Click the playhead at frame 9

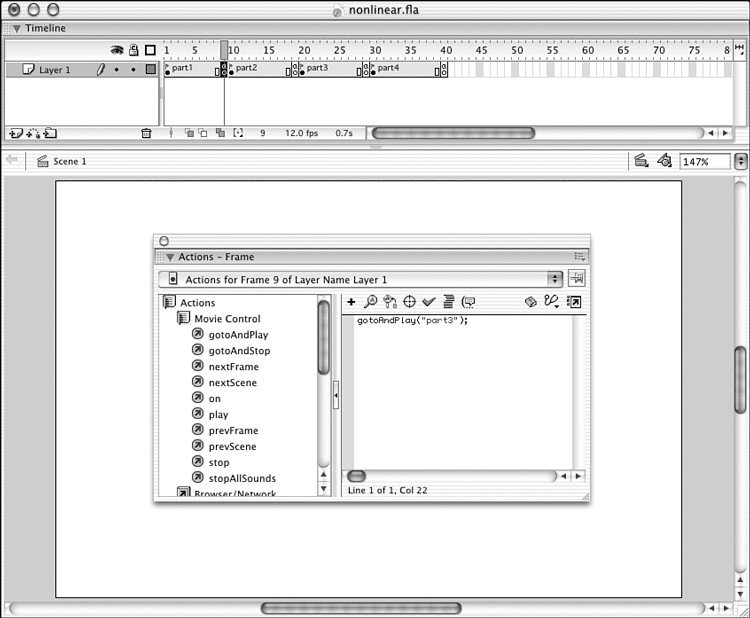[x=224, y=50]
